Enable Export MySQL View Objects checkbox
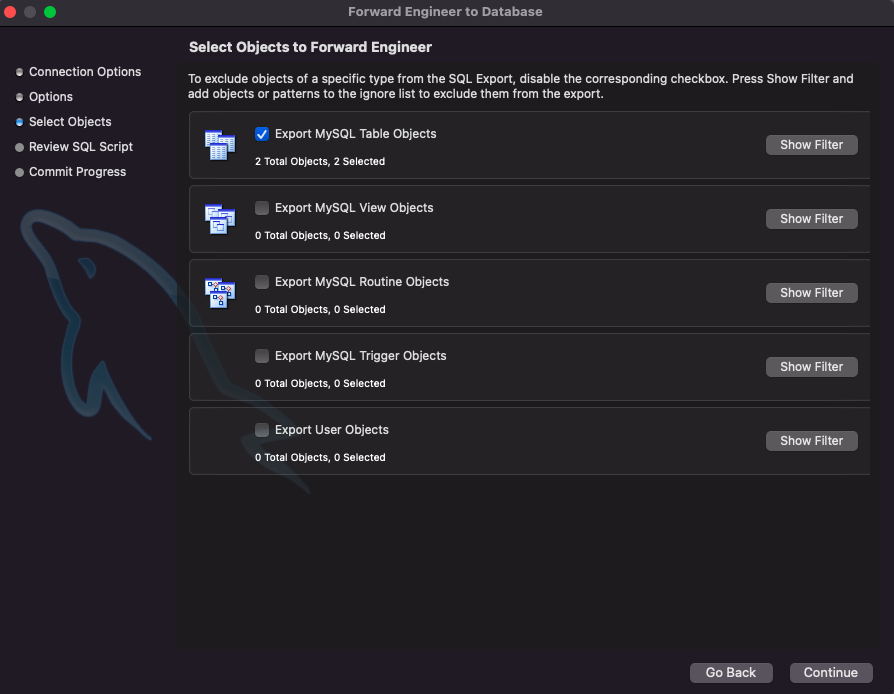 tap(262, 208)
